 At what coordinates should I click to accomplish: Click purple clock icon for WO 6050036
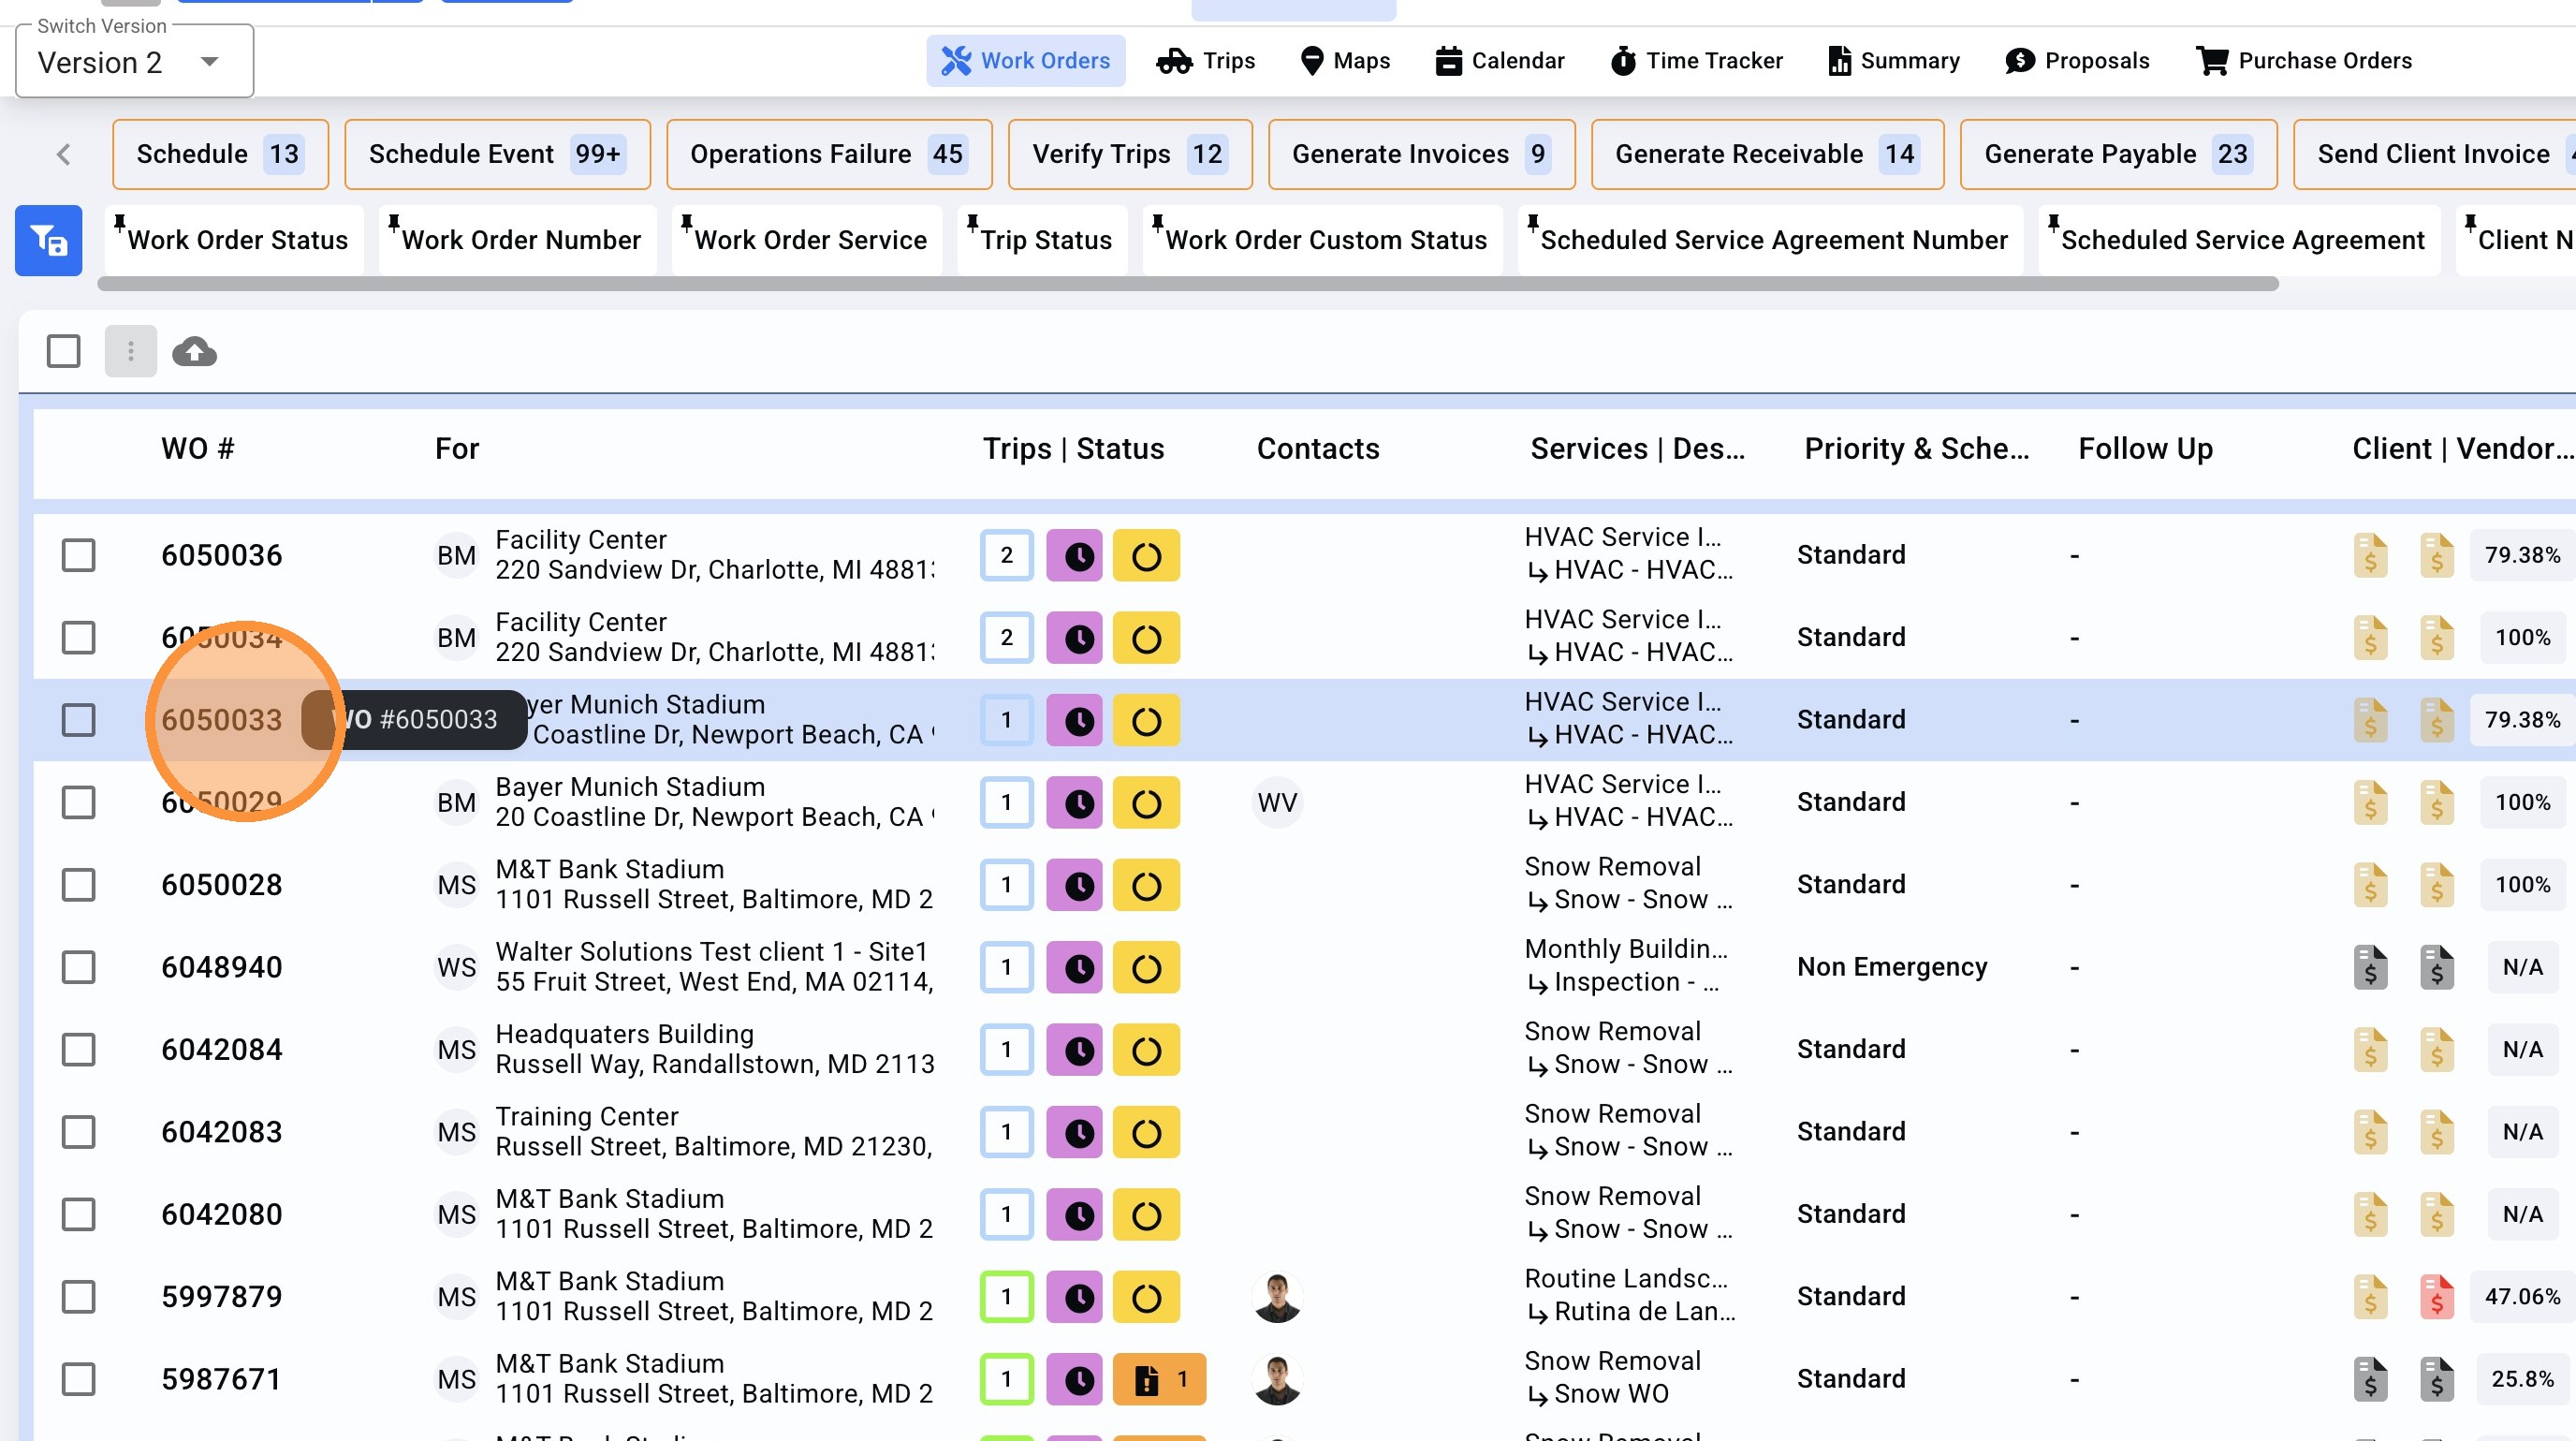1075,556
